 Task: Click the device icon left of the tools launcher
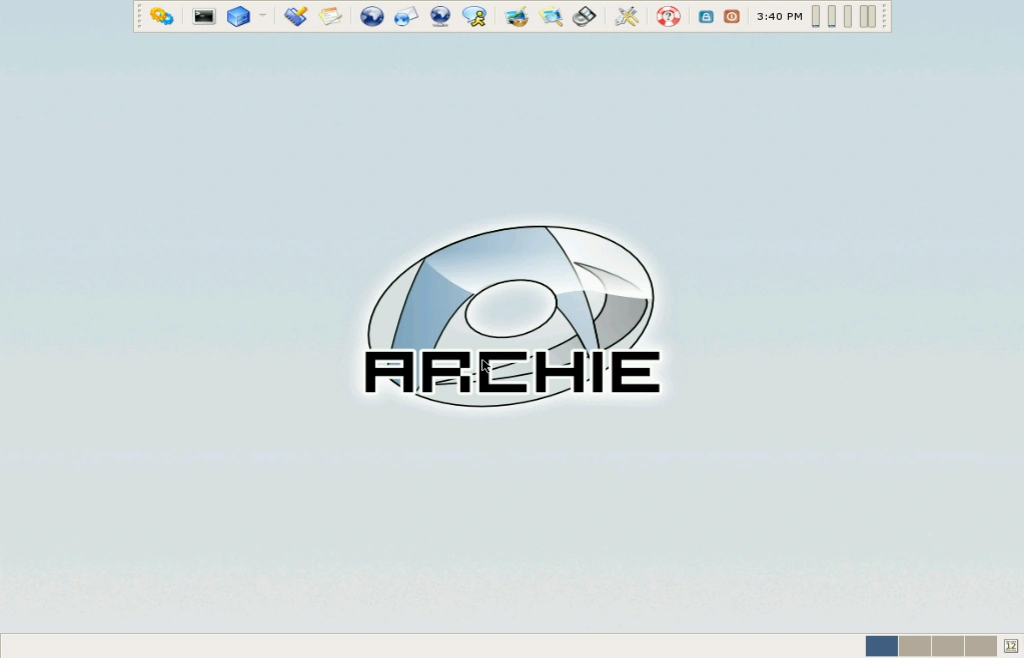click(584, 16)
